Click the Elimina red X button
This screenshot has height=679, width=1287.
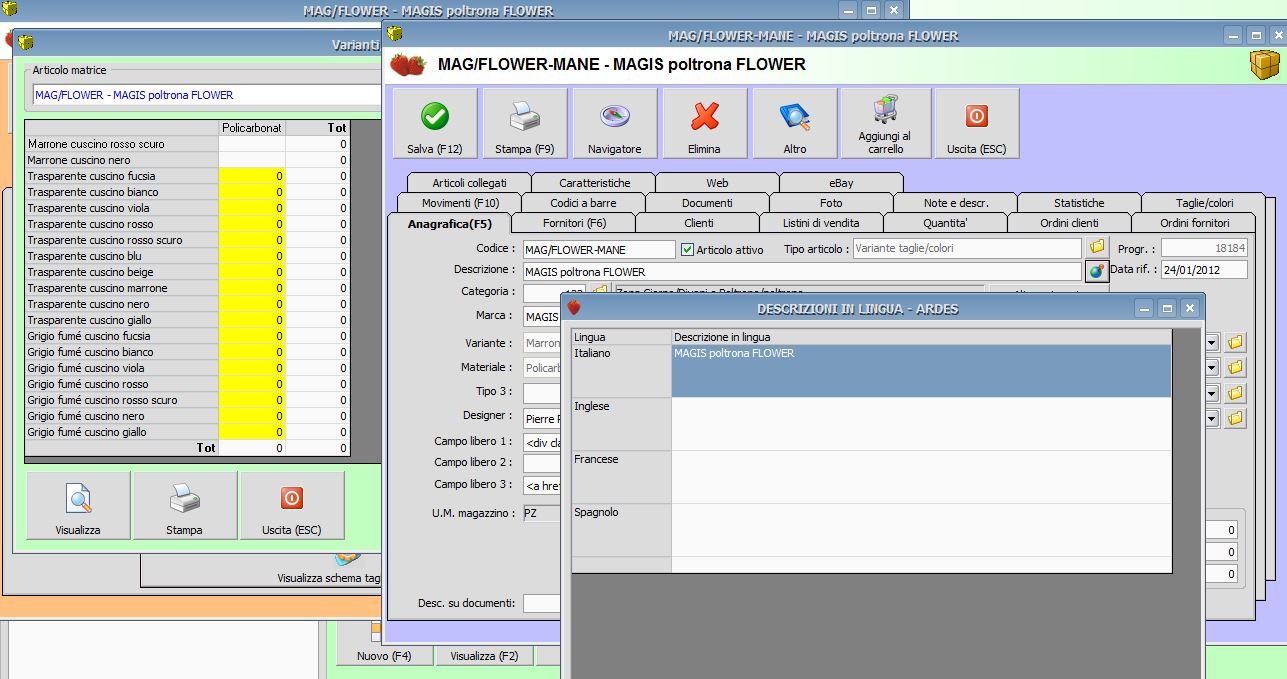click(x=705, y=124)
